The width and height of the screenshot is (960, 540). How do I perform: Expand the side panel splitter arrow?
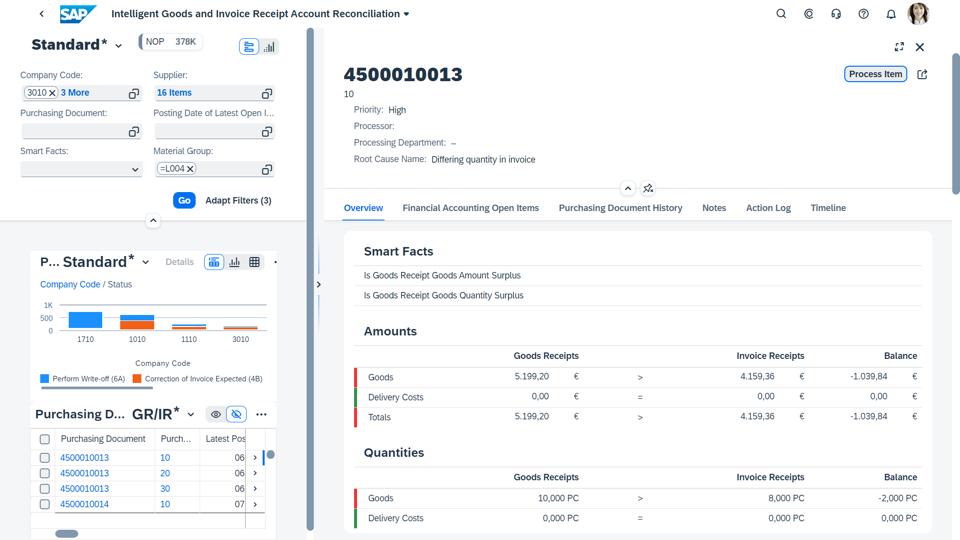pyautogui.click(x=318, y=284)
